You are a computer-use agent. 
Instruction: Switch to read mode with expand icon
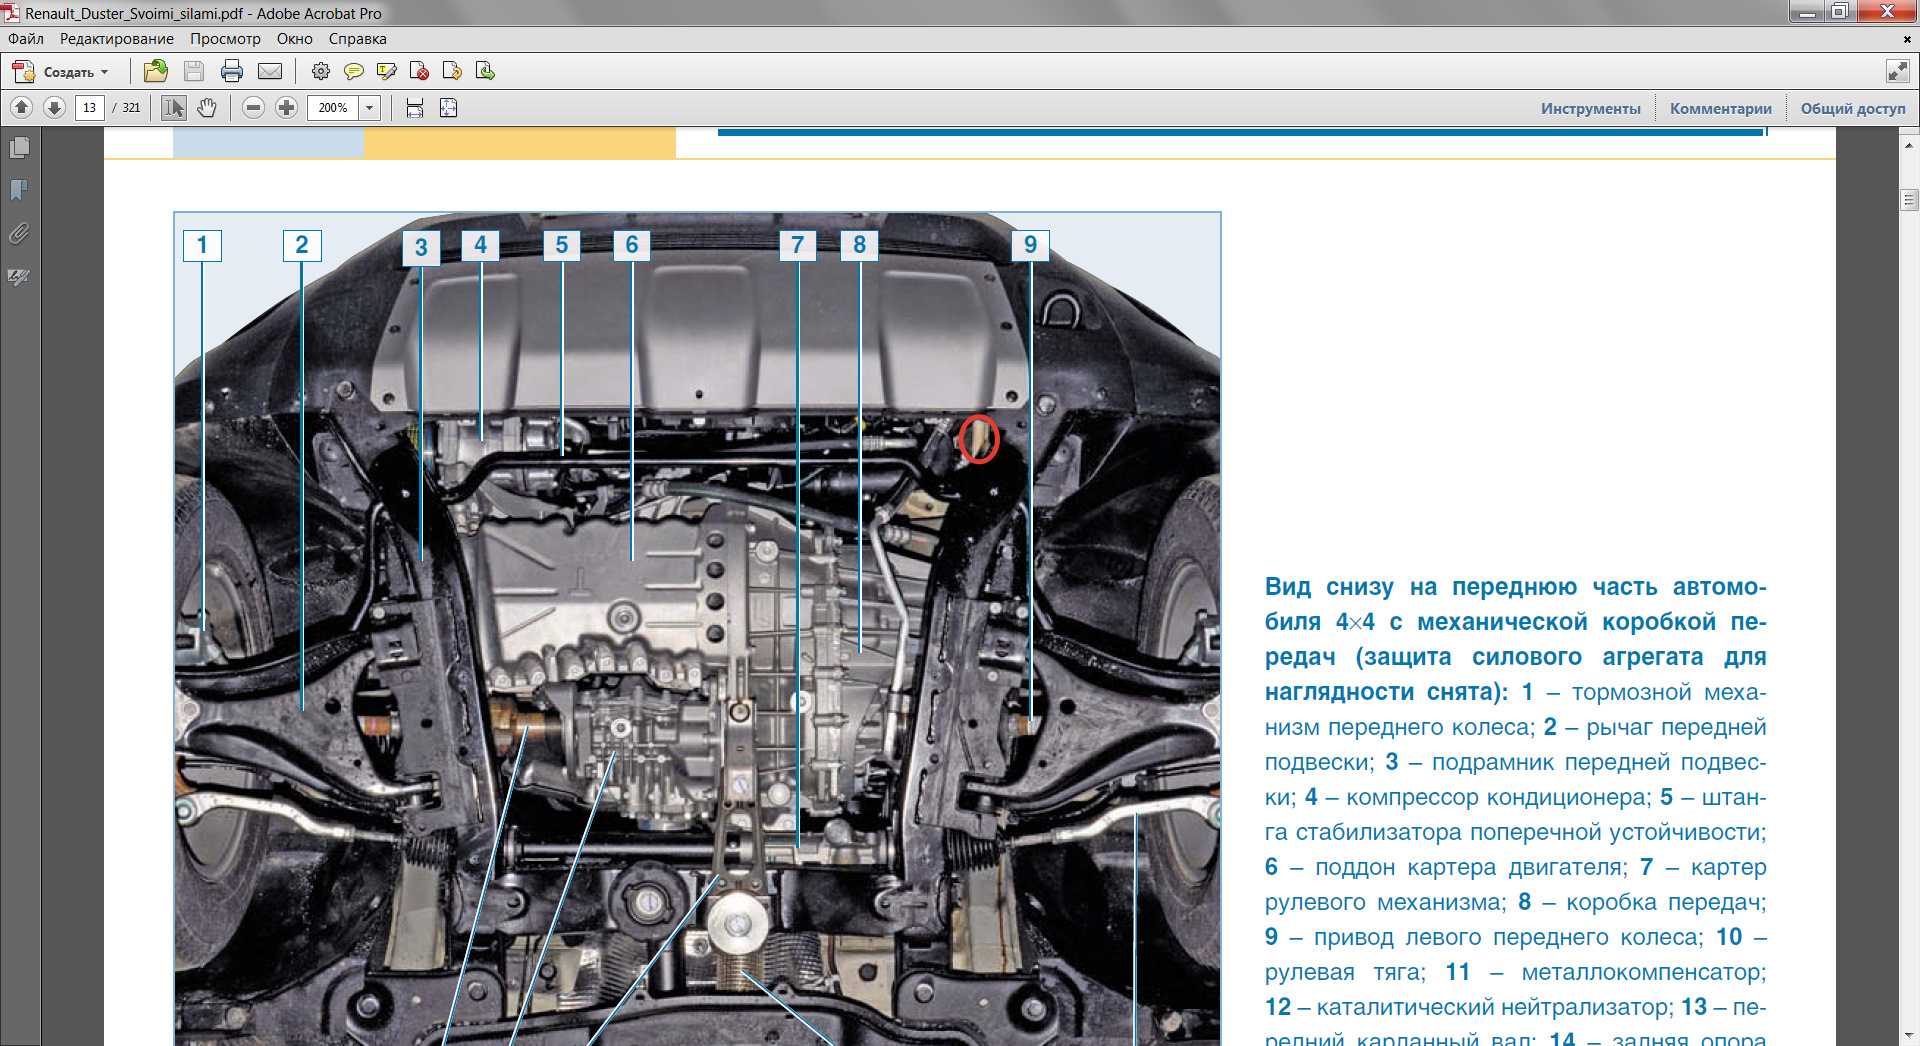pyautogui.click(x=1897, y=71)
